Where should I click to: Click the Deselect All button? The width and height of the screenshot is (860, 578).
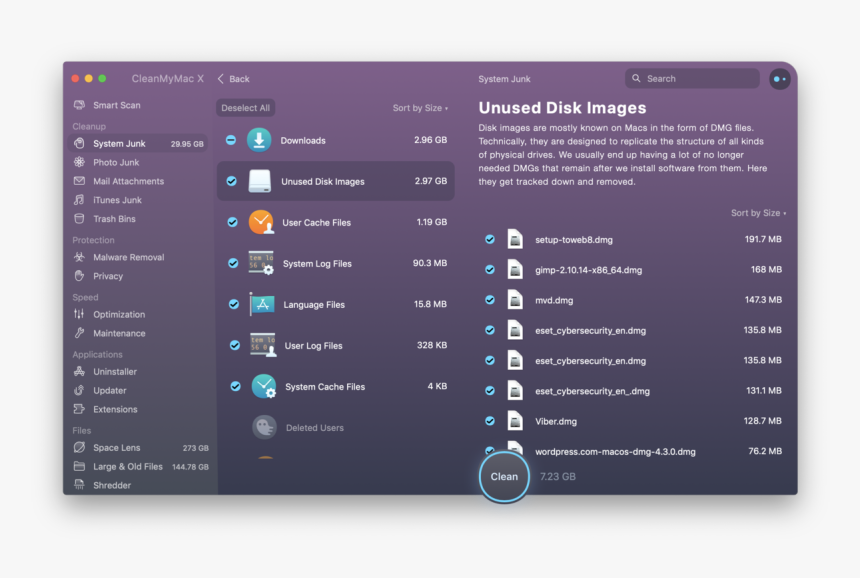pos(246,108)
